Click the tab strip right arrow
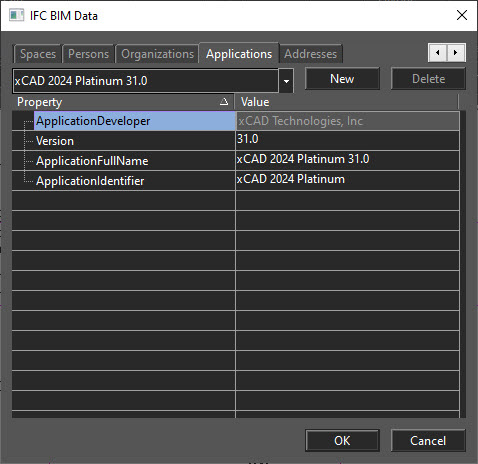The height and width of the screenshot is (464, 478). click(456, 52)
